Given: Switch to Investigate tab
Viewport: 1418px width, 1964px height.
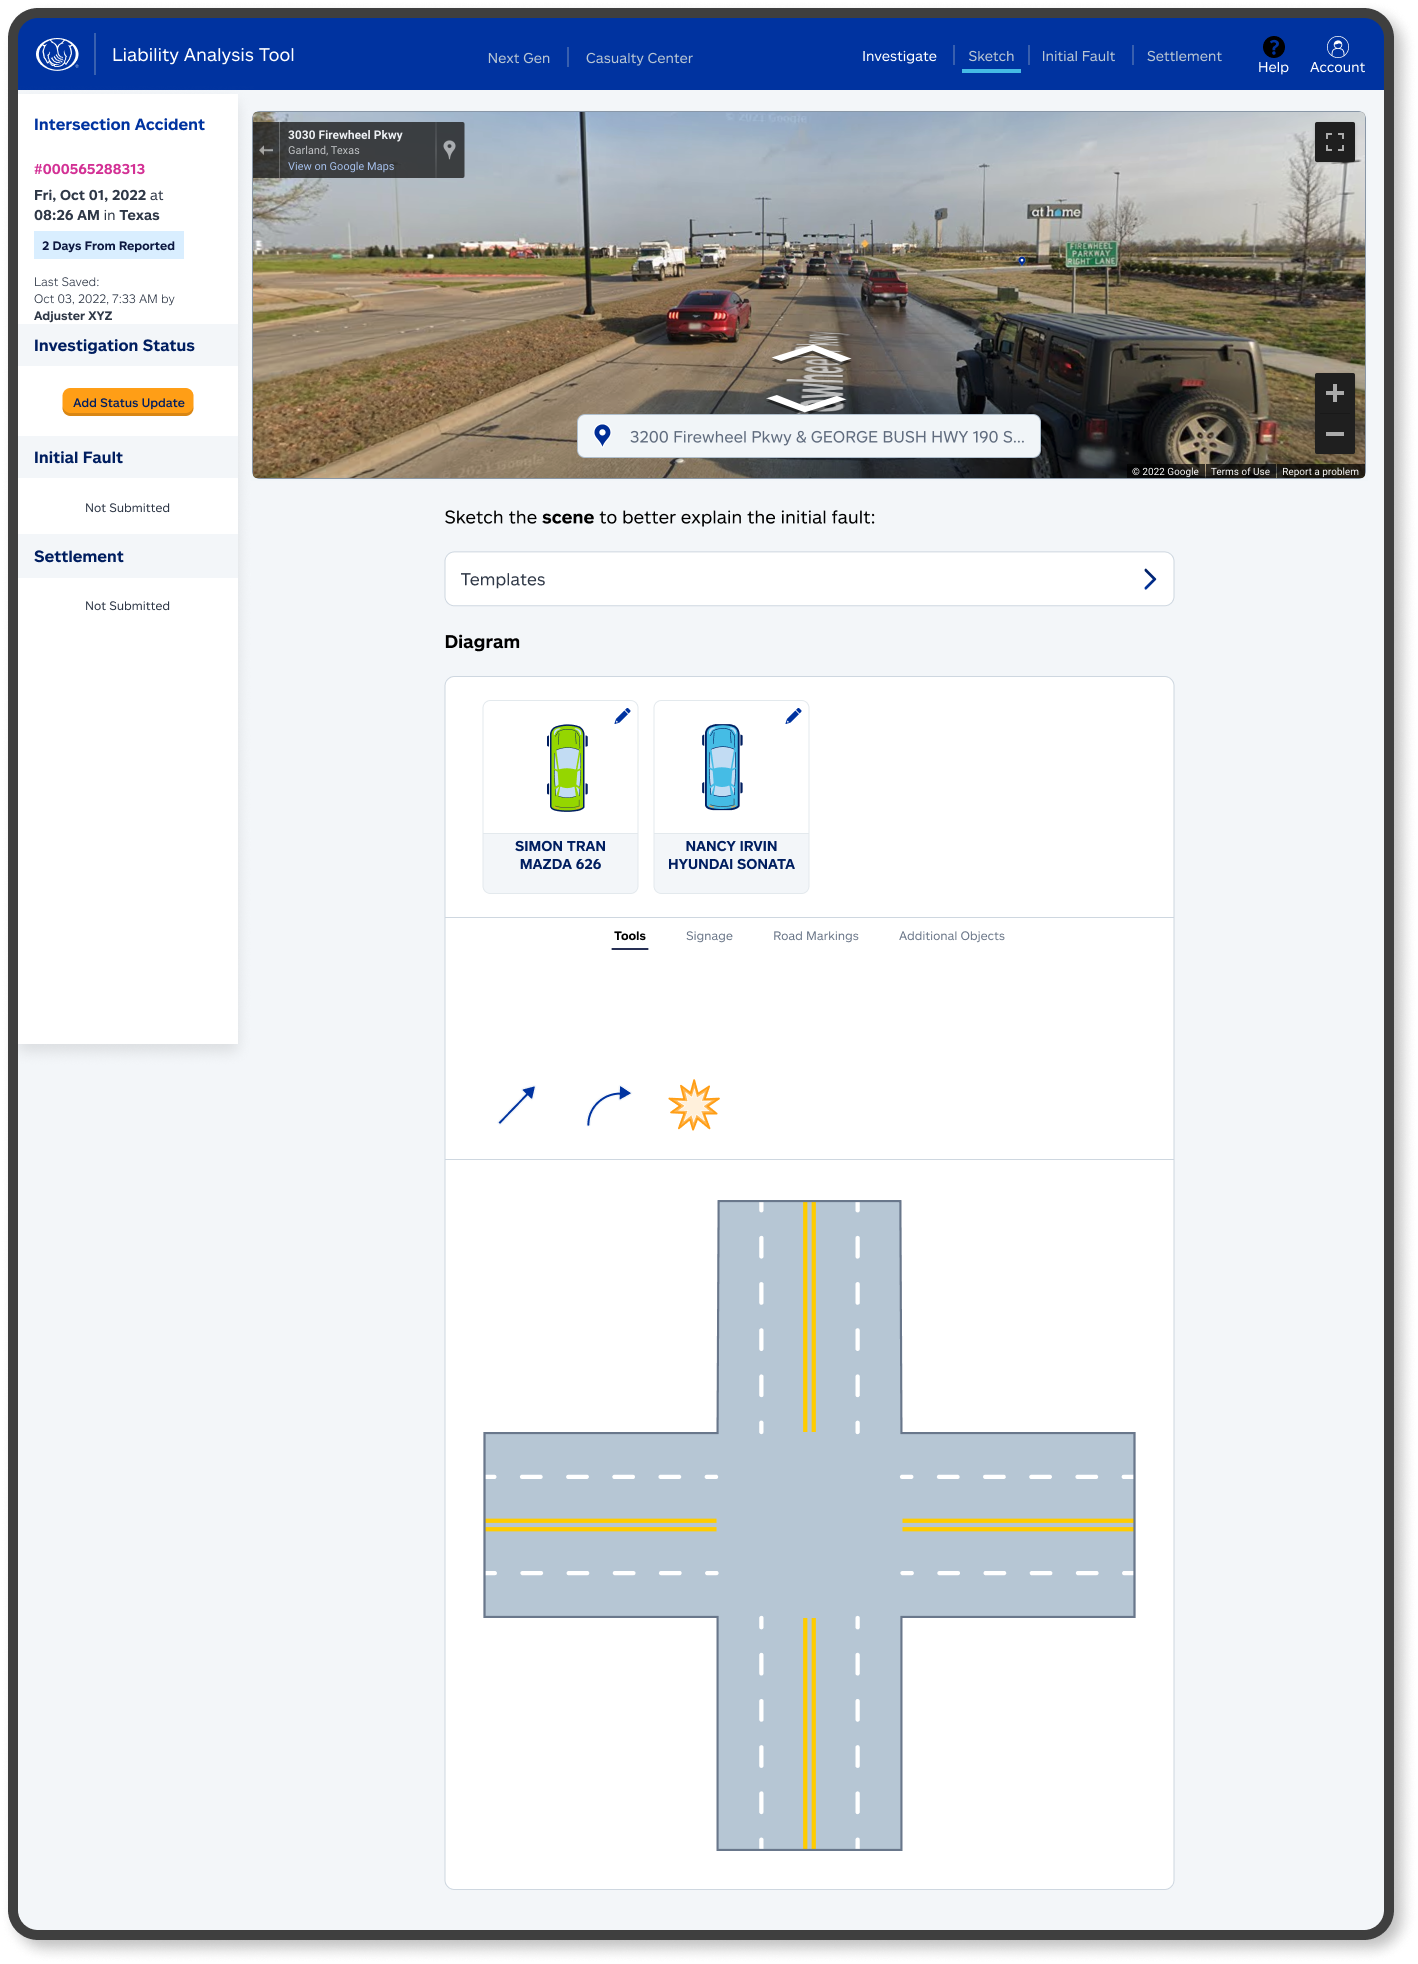Looking at the screenshot, I should tap(899, 56).
